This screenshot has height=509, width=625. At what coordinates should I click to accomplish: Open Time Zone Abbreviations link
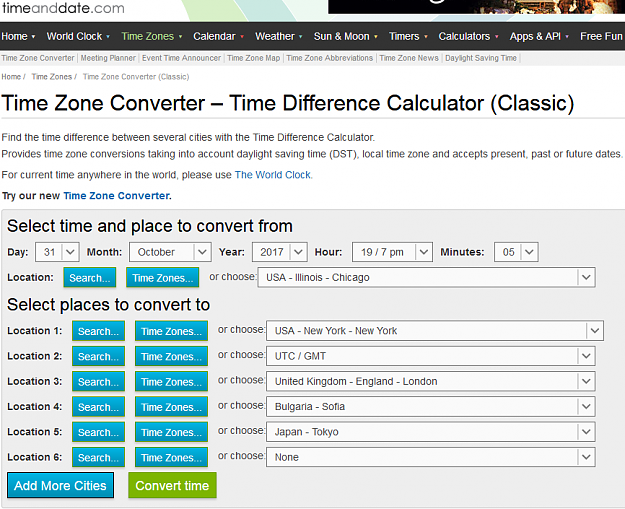click(330, 58)
